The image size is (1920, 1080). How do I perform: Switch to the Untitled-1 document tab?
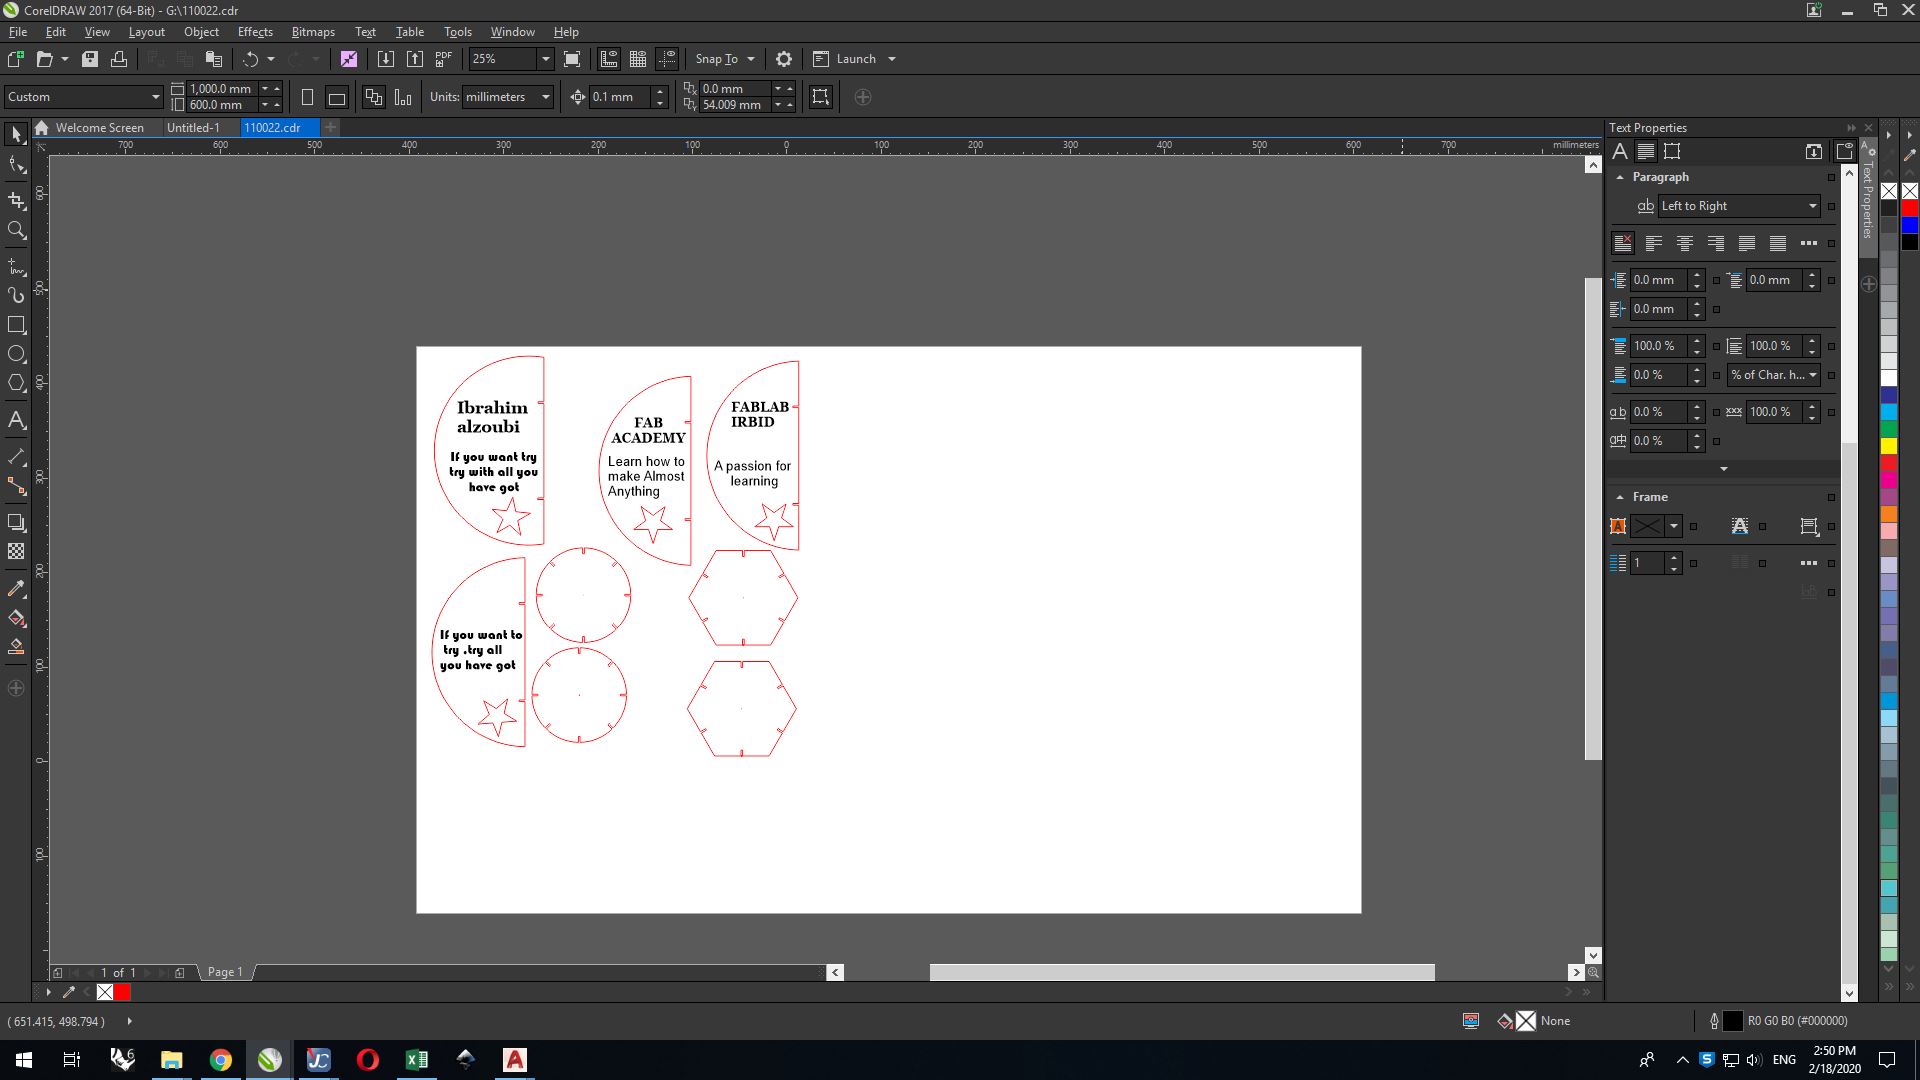[x=193, y=128]
